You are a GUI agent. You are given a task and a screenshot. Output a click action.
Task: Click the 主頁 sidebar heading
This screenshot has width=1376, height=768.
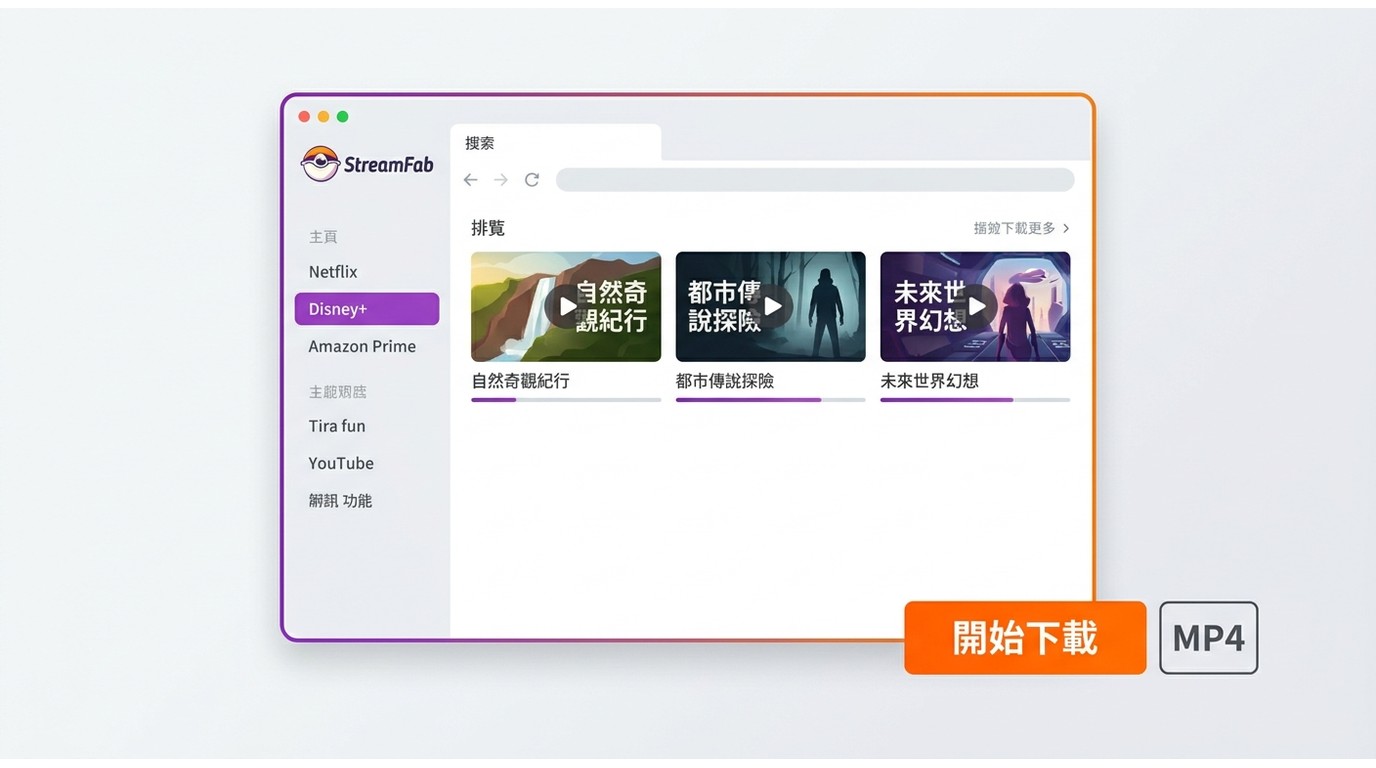pos(323,237)
